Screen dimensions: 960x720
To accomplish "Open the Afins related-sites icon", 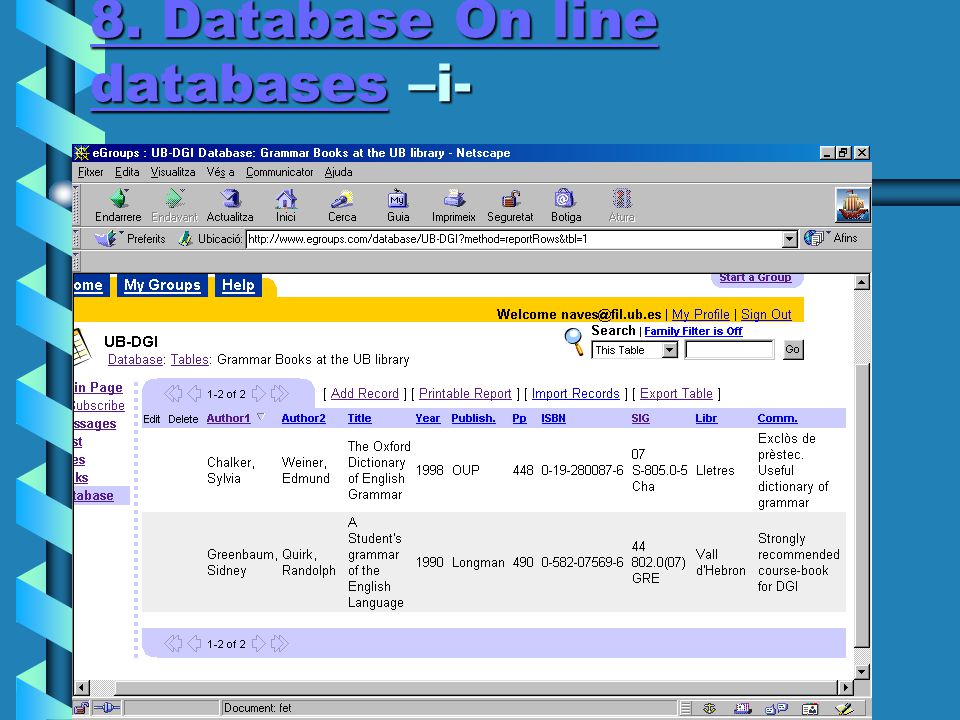I will point(814,238).
